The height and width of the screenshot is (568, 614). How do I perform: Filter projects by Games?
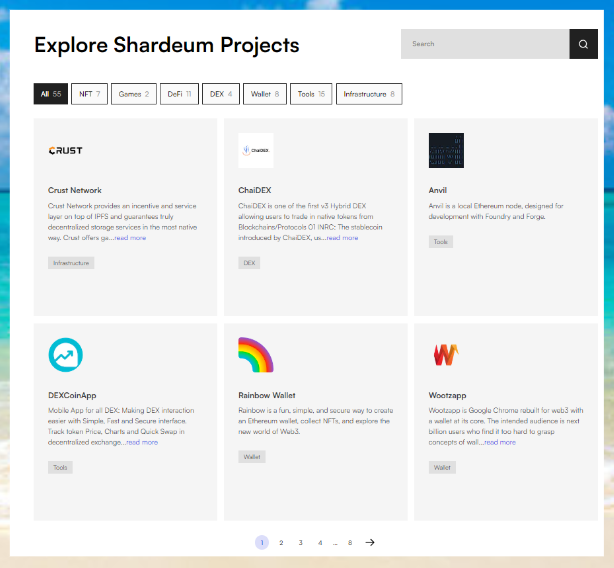134,94
